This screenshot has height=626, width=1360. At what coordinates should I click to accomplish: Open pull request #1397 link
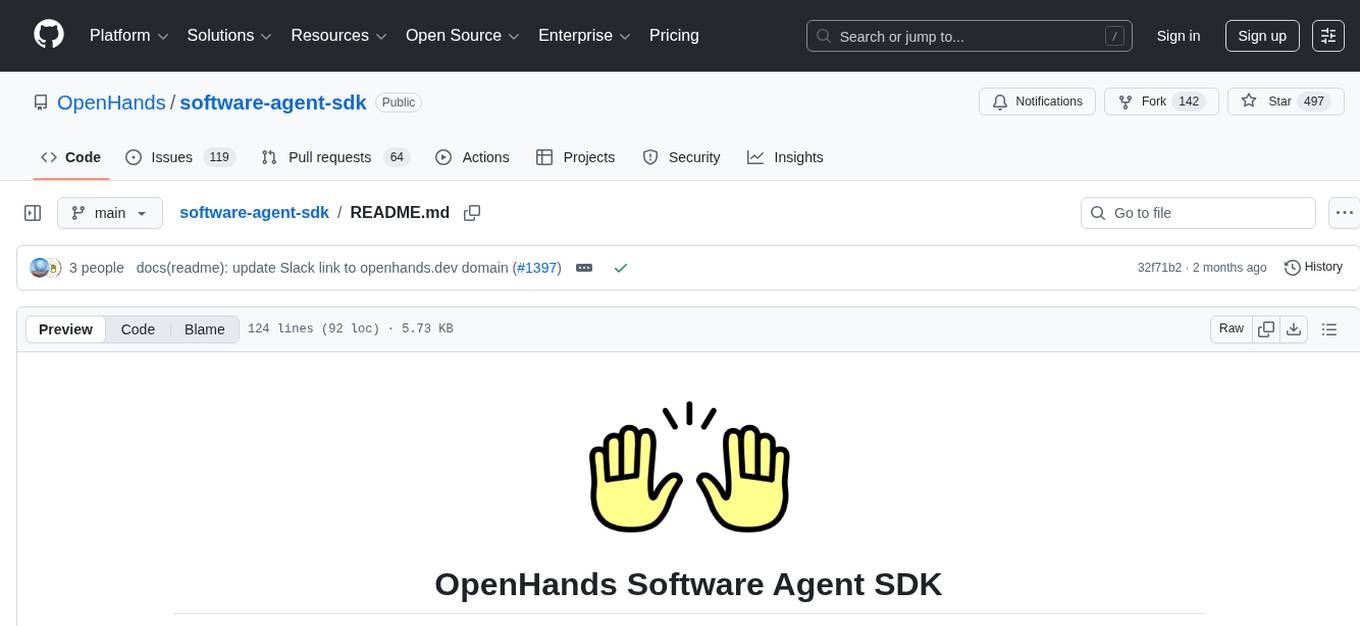click(537, 267)
